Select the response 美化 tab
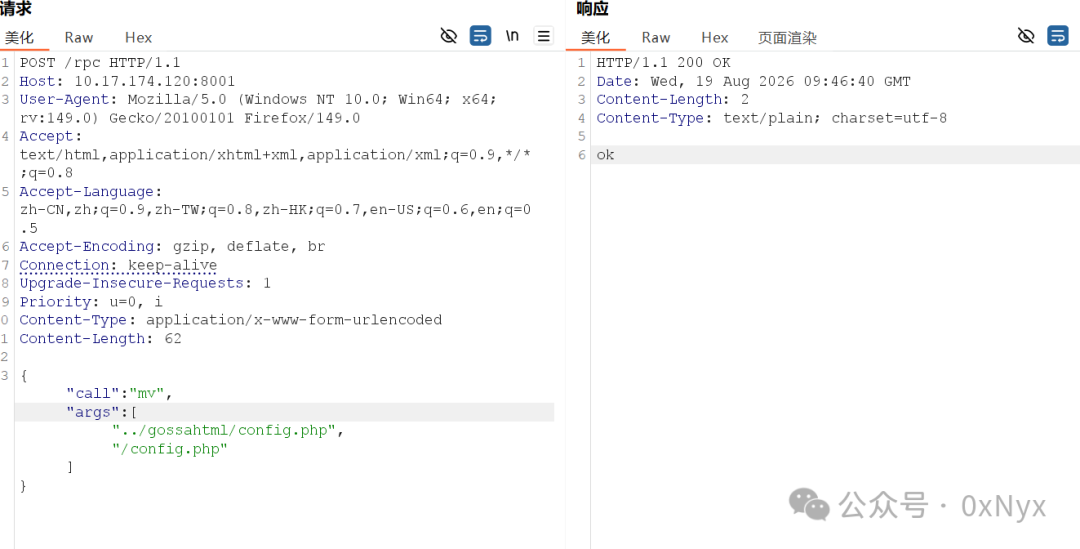1080x549 pixels. [596, 38]
